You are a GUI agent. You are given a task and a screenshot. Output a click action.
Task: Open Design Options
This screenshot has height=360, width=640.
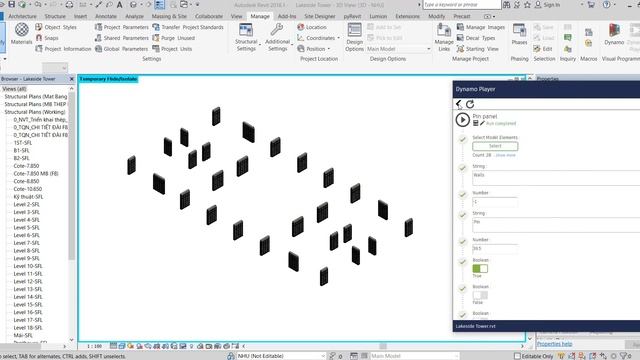point(354,37)
